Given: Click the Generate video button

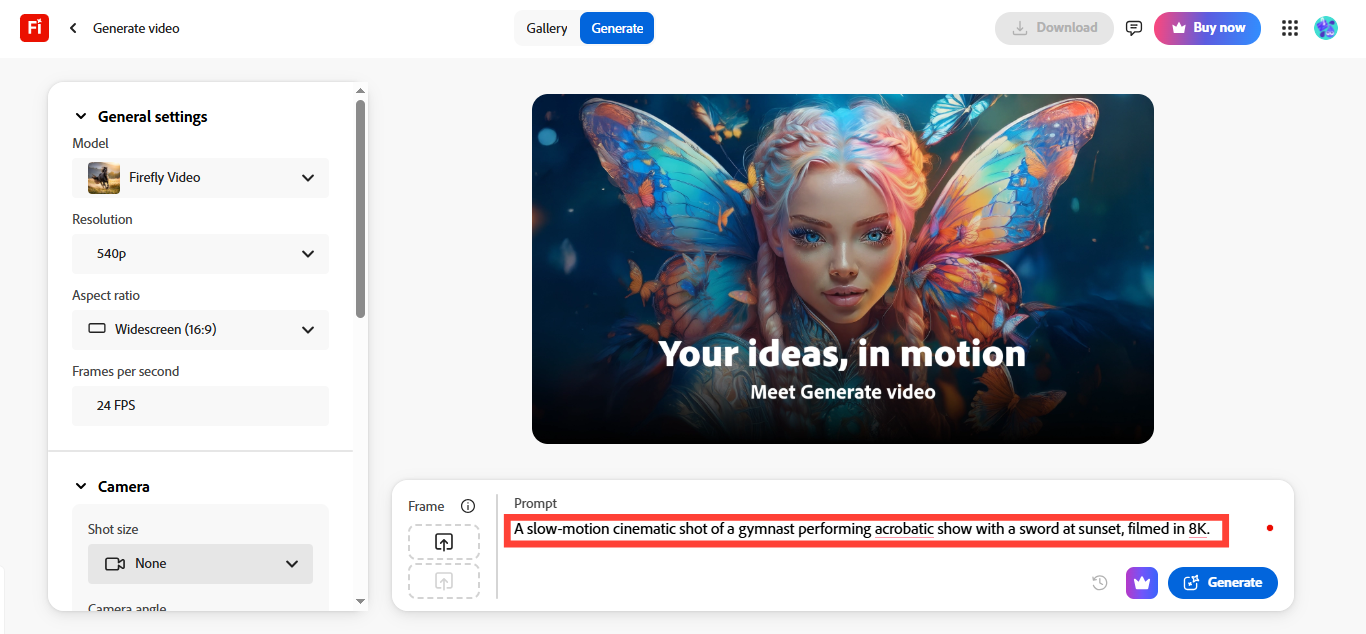Looking at the screenshot, I should 1222,582.
